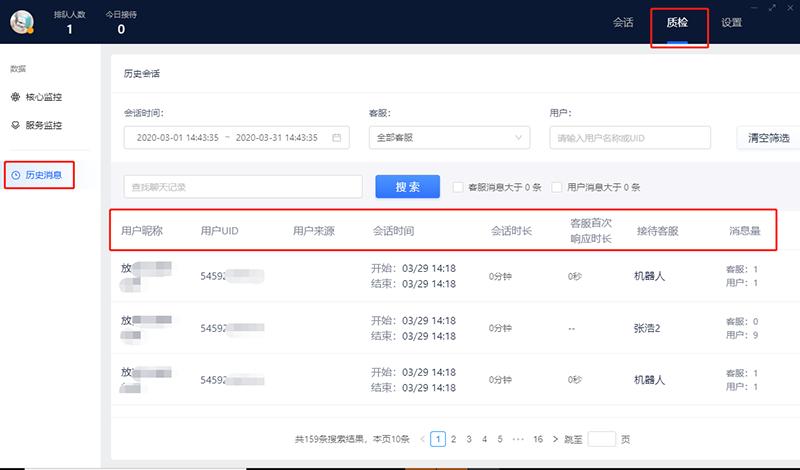
Task: Toggle 用户消息大于 0 条 checkbox
Action: 556,187
